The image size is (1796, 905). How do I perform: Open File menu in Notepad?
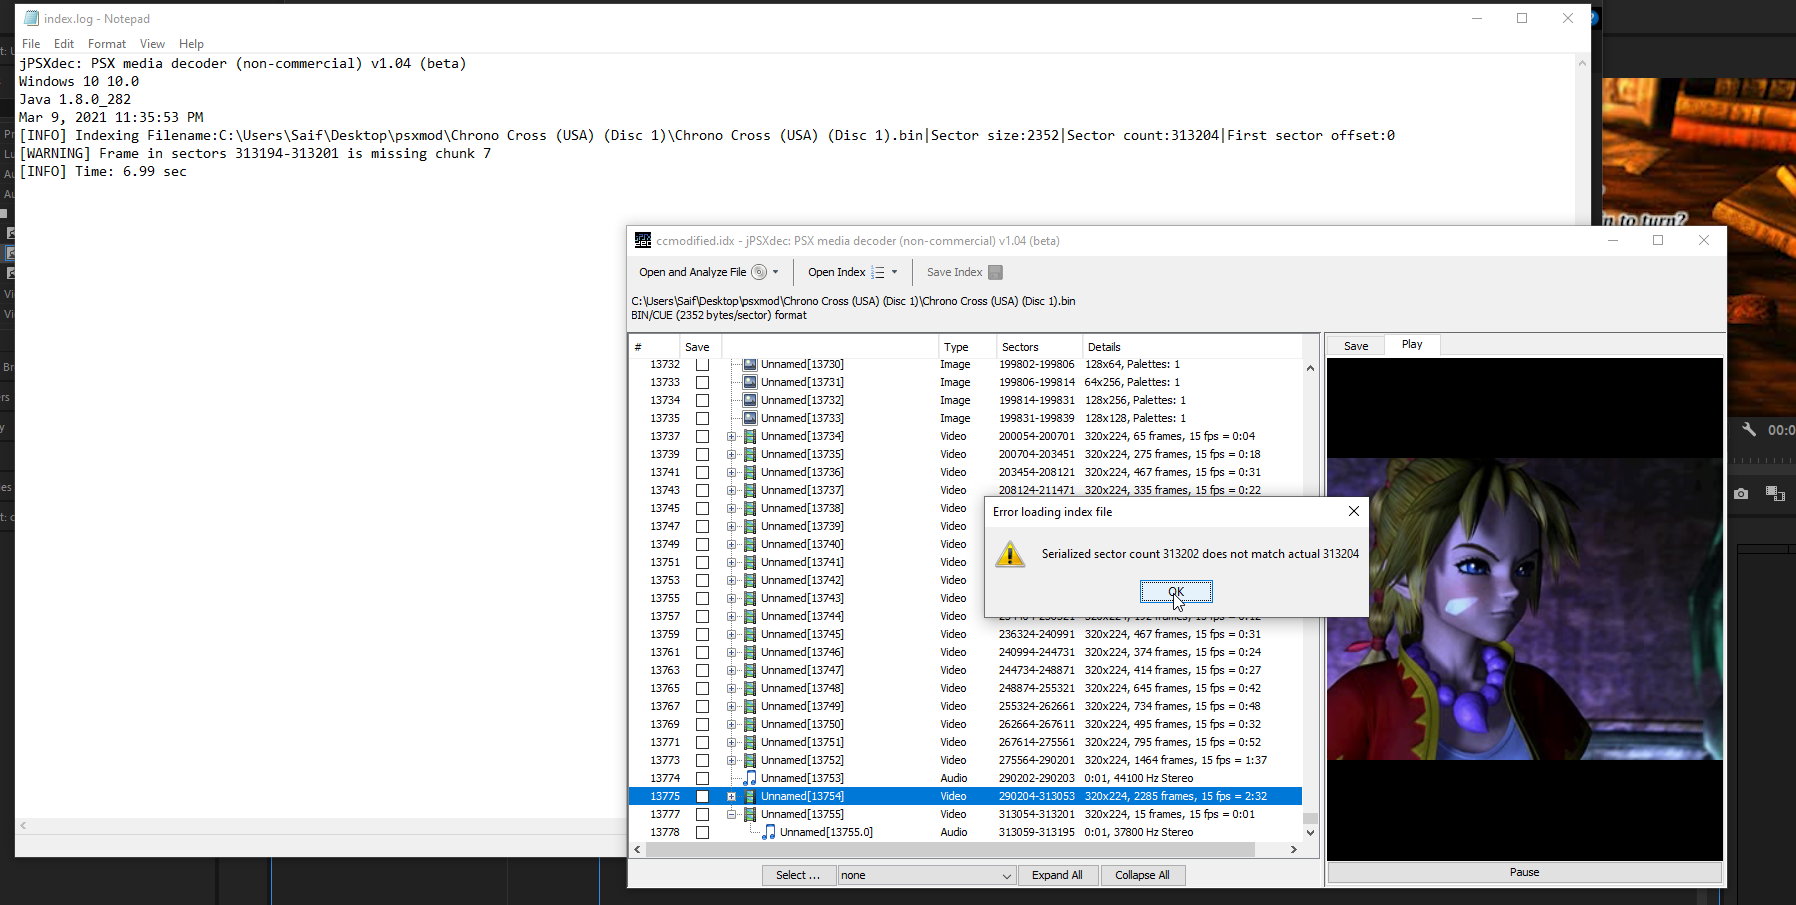coord(31,44)
